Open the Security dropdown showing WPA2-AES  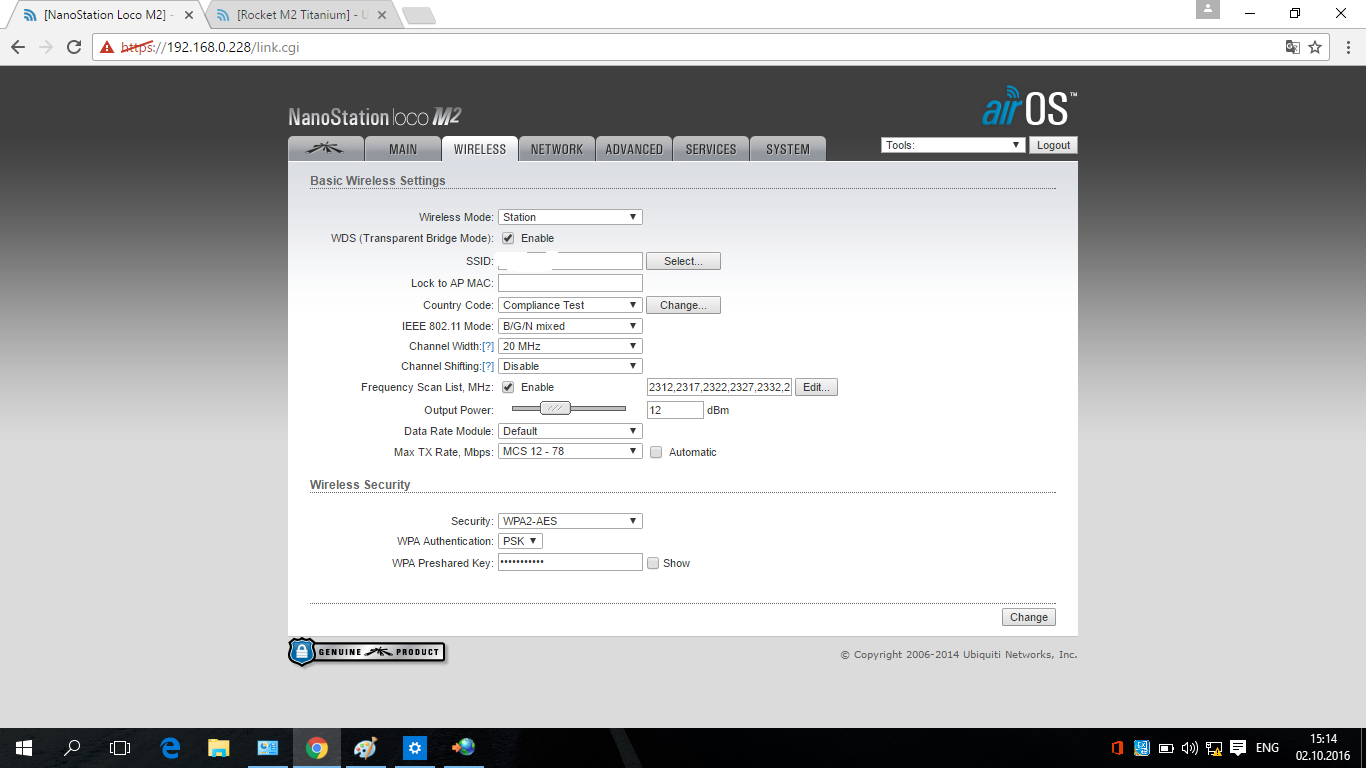(x=570, y=521)
